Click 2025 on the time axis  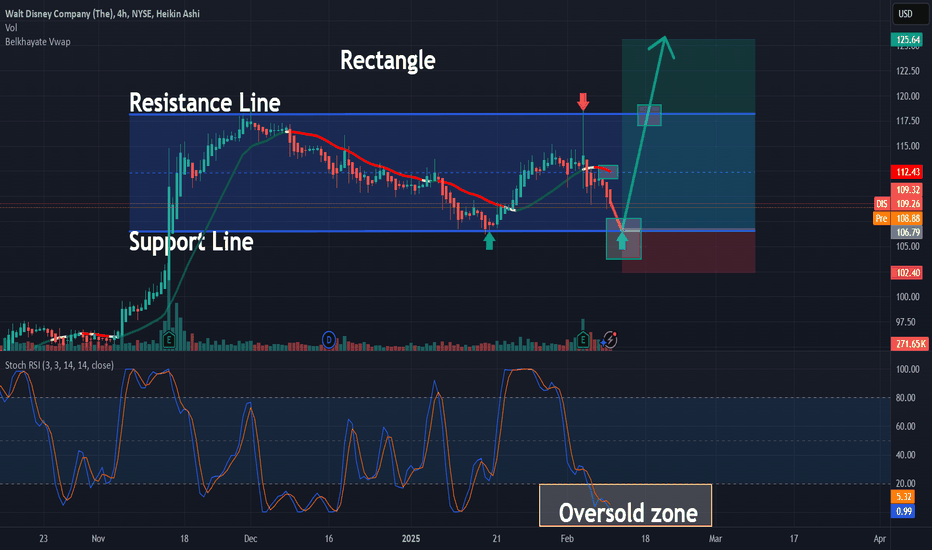[411, 539]
